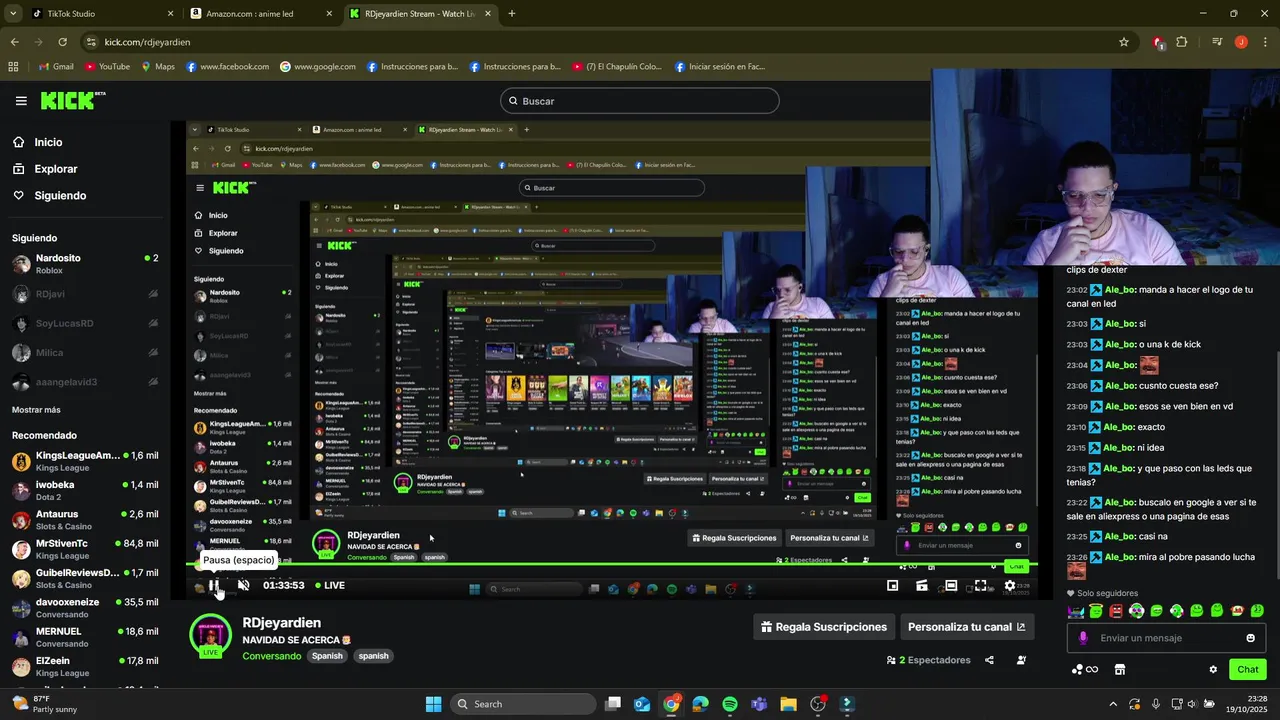Screen dimensions: 1280x720
Task: Unmute the stream audio
Action: pos(243,585)
